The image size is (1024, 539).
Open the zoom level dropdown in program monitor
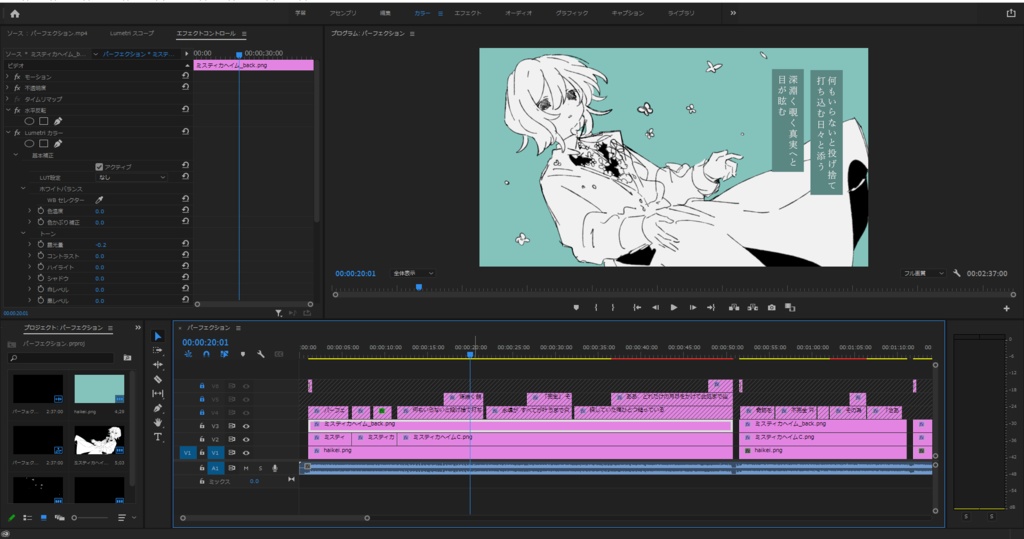(x=413, y=273)
